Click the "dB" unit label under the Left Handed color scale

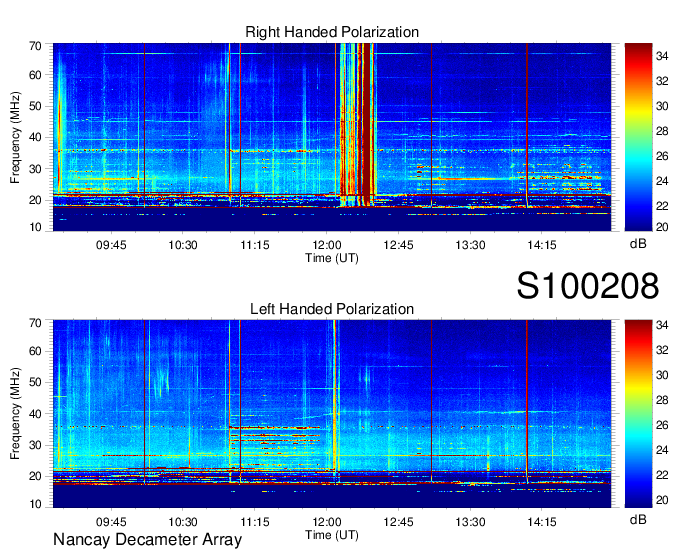638,519
